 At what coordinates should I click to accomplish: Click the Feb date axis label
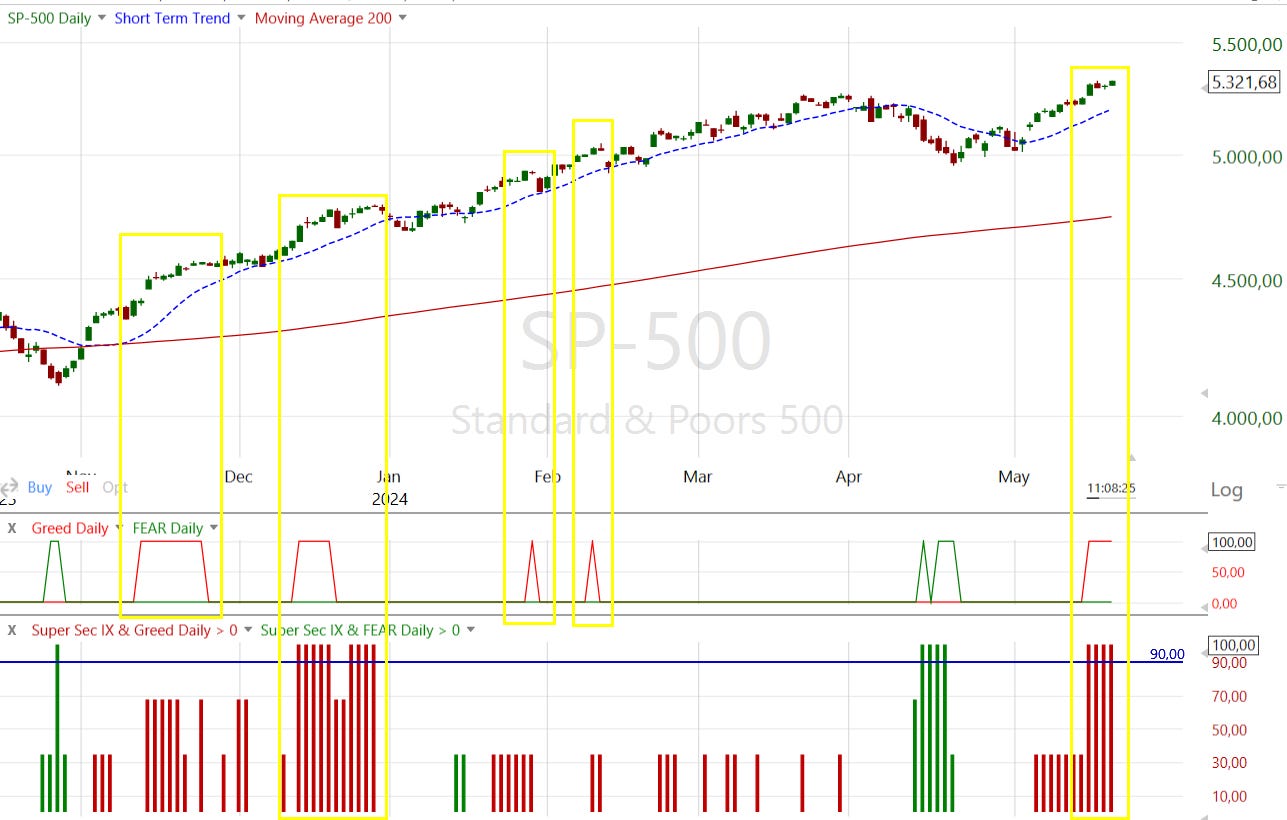point(547,477)
